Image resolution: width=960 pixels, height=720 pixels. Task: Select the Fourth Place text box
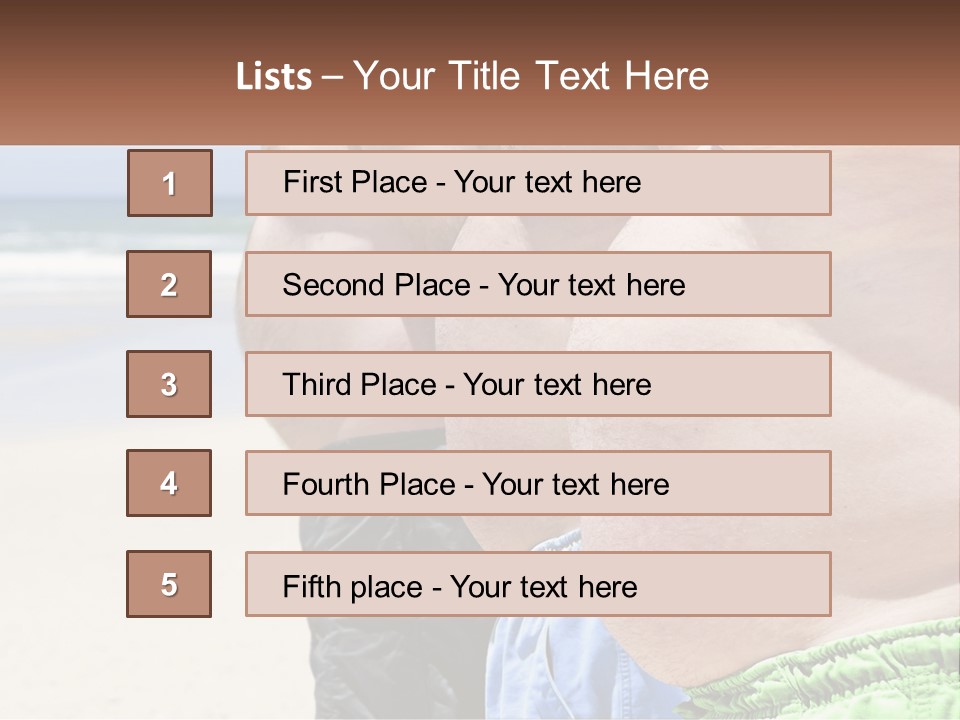point(538,484)
